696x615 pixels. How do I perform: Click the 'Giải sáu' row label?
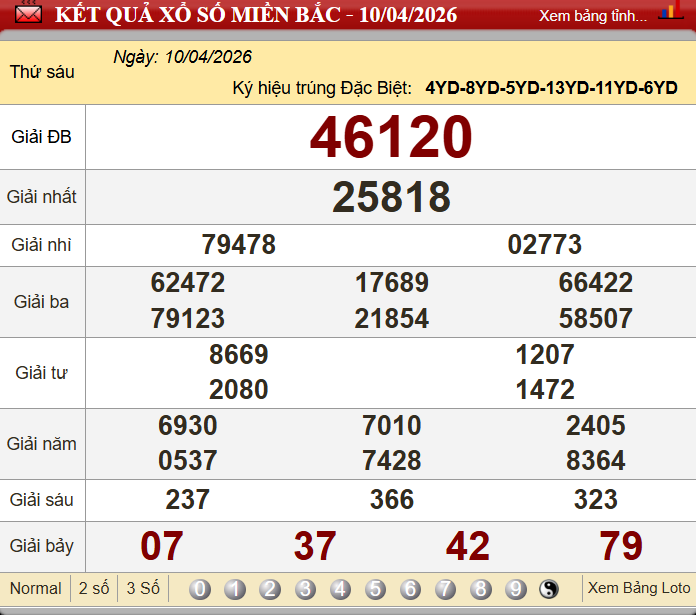(x=41, y=500)
